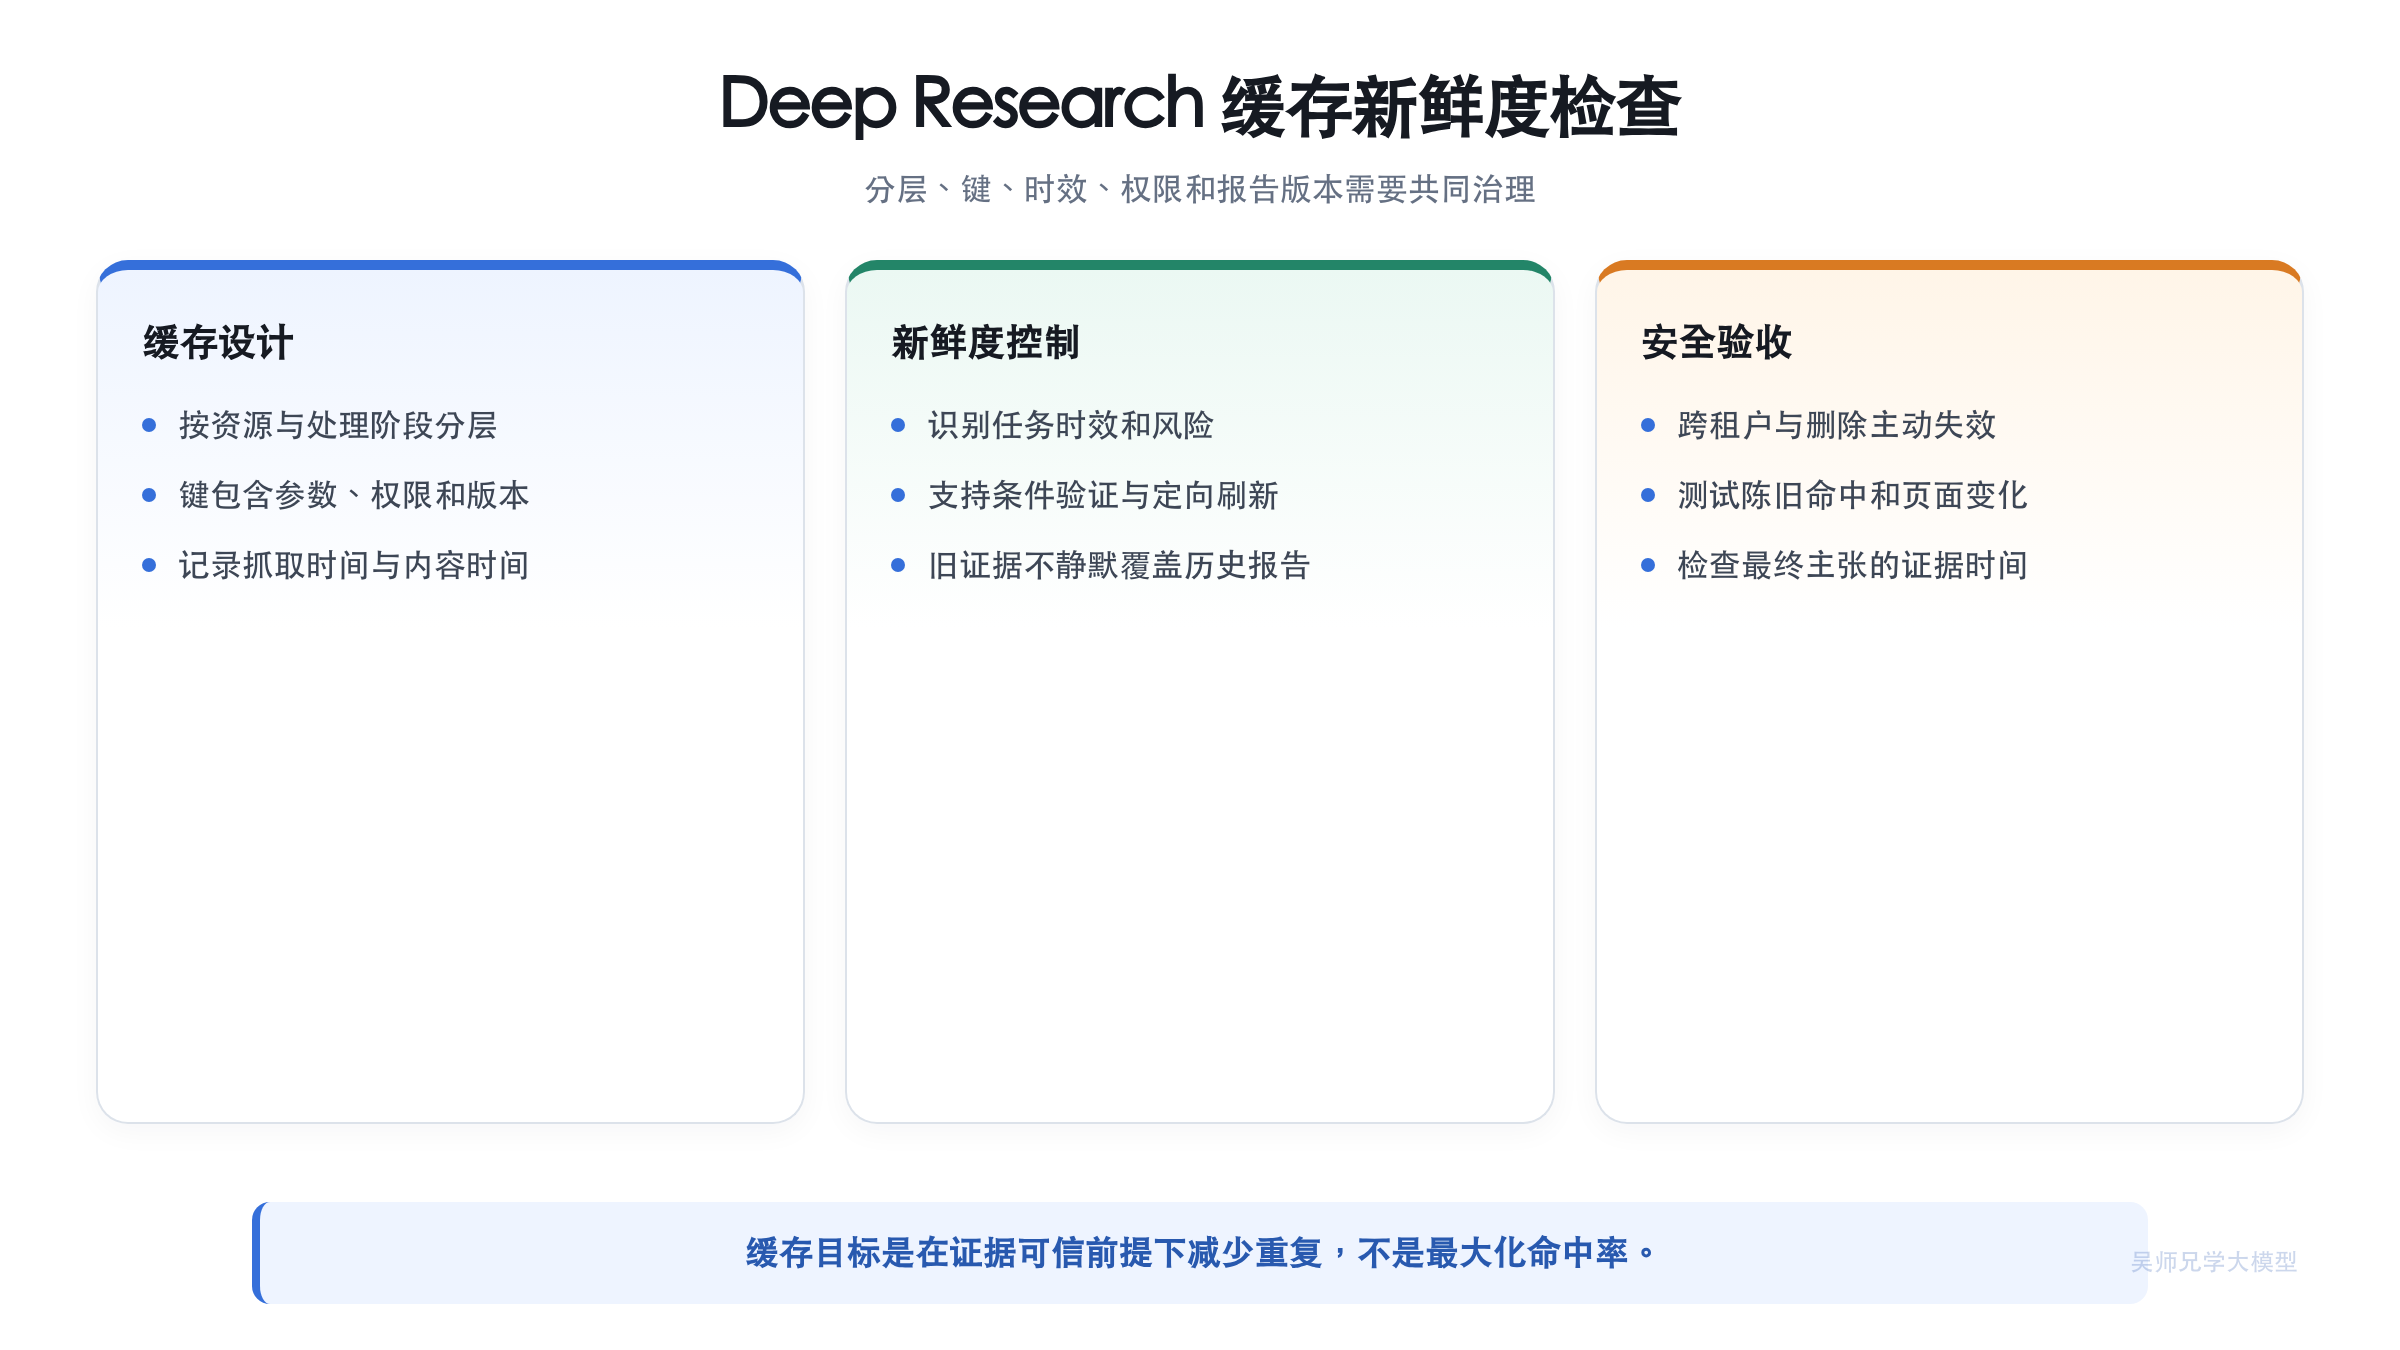2400x1350 pixels.
Task: Click the subtitle "分层、键、时效、权限和报告版本需要共同治理"
Action: (1200, 189)
